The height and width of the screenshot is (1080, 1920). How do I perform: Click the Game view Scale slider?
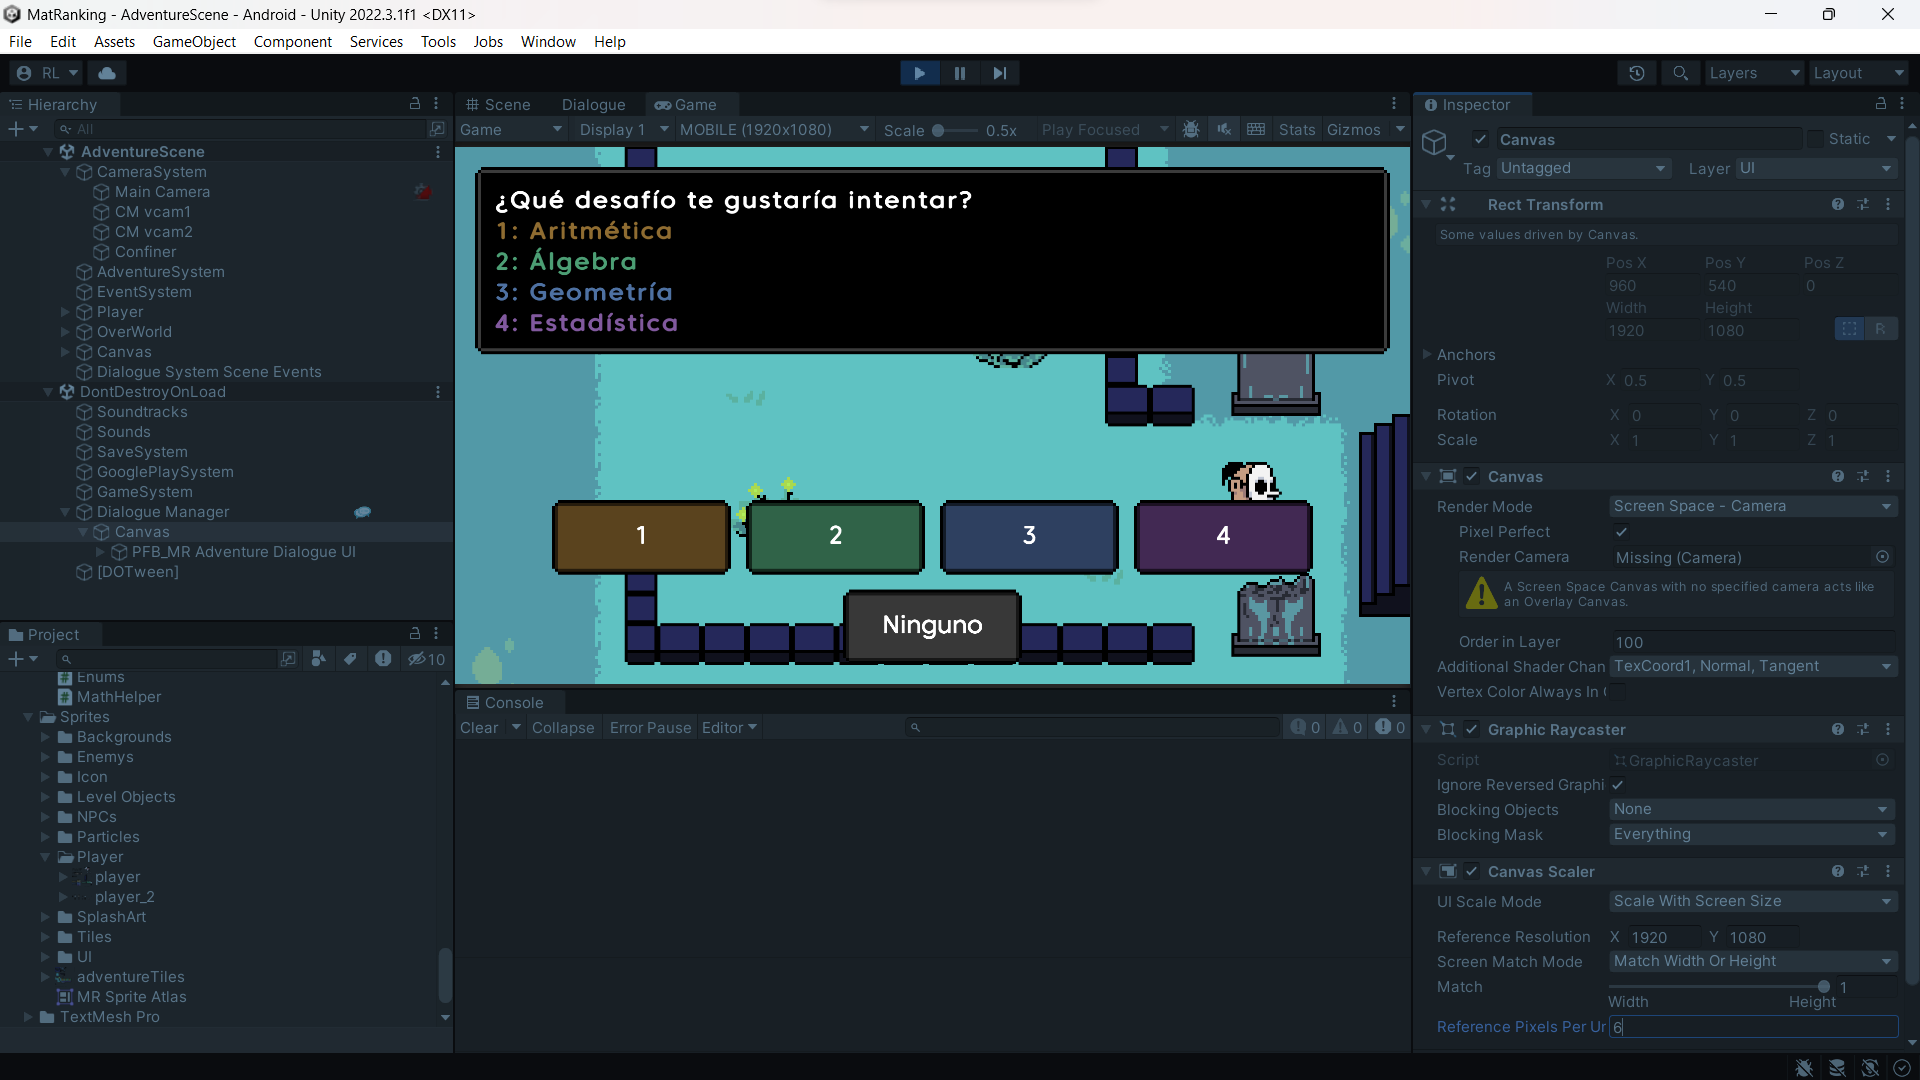tap(955, 130)
